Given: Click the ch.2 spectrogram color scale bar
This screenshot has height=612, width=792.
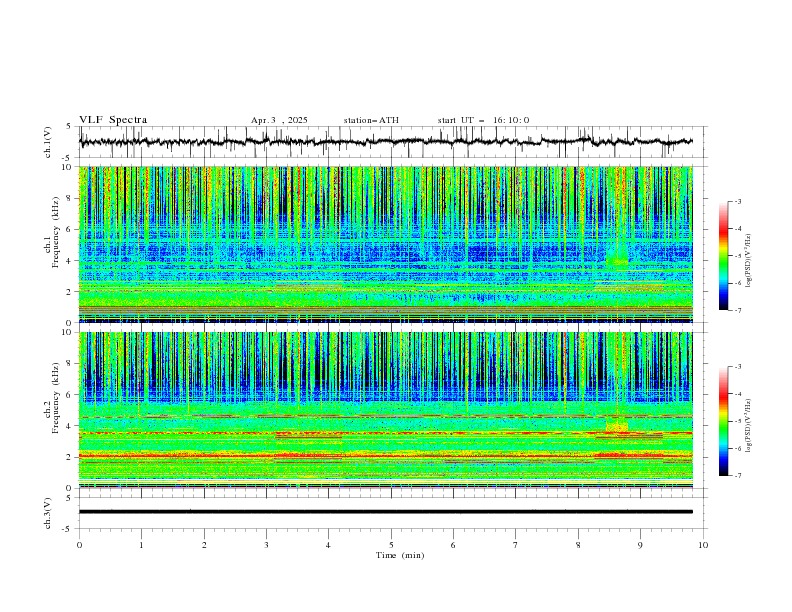Looking at the screenshot, I should pos(723,421).
